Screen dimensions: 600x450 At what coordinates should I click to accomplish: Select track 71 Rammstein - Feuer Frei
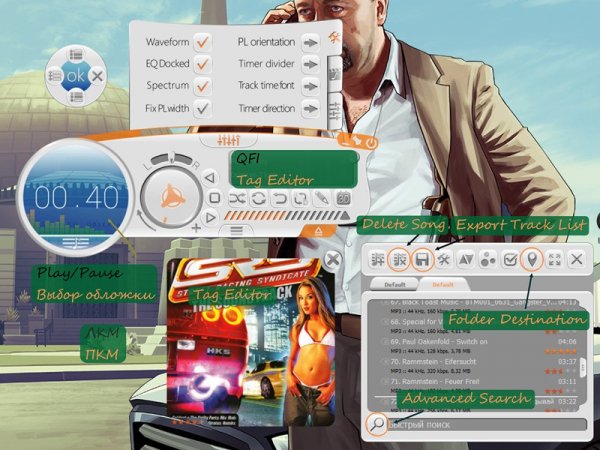478,386
